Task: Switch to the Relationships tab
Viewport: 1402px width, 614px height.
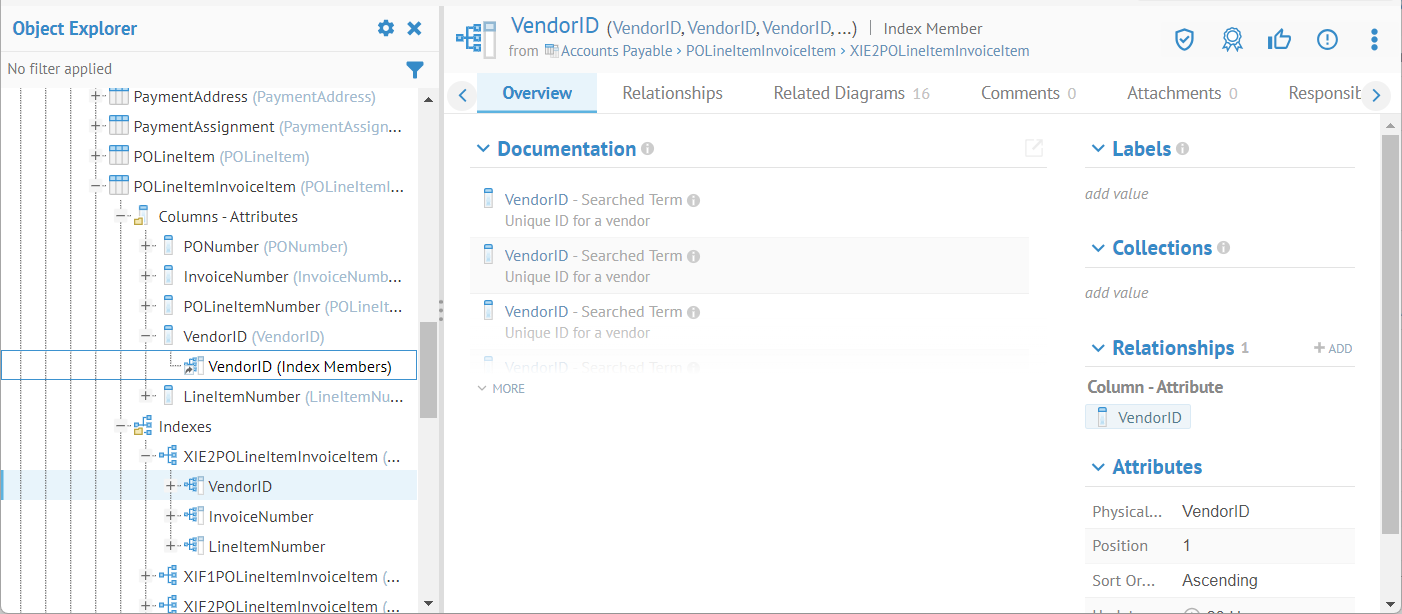Action: pyautogui.click(x=672, y=93)
